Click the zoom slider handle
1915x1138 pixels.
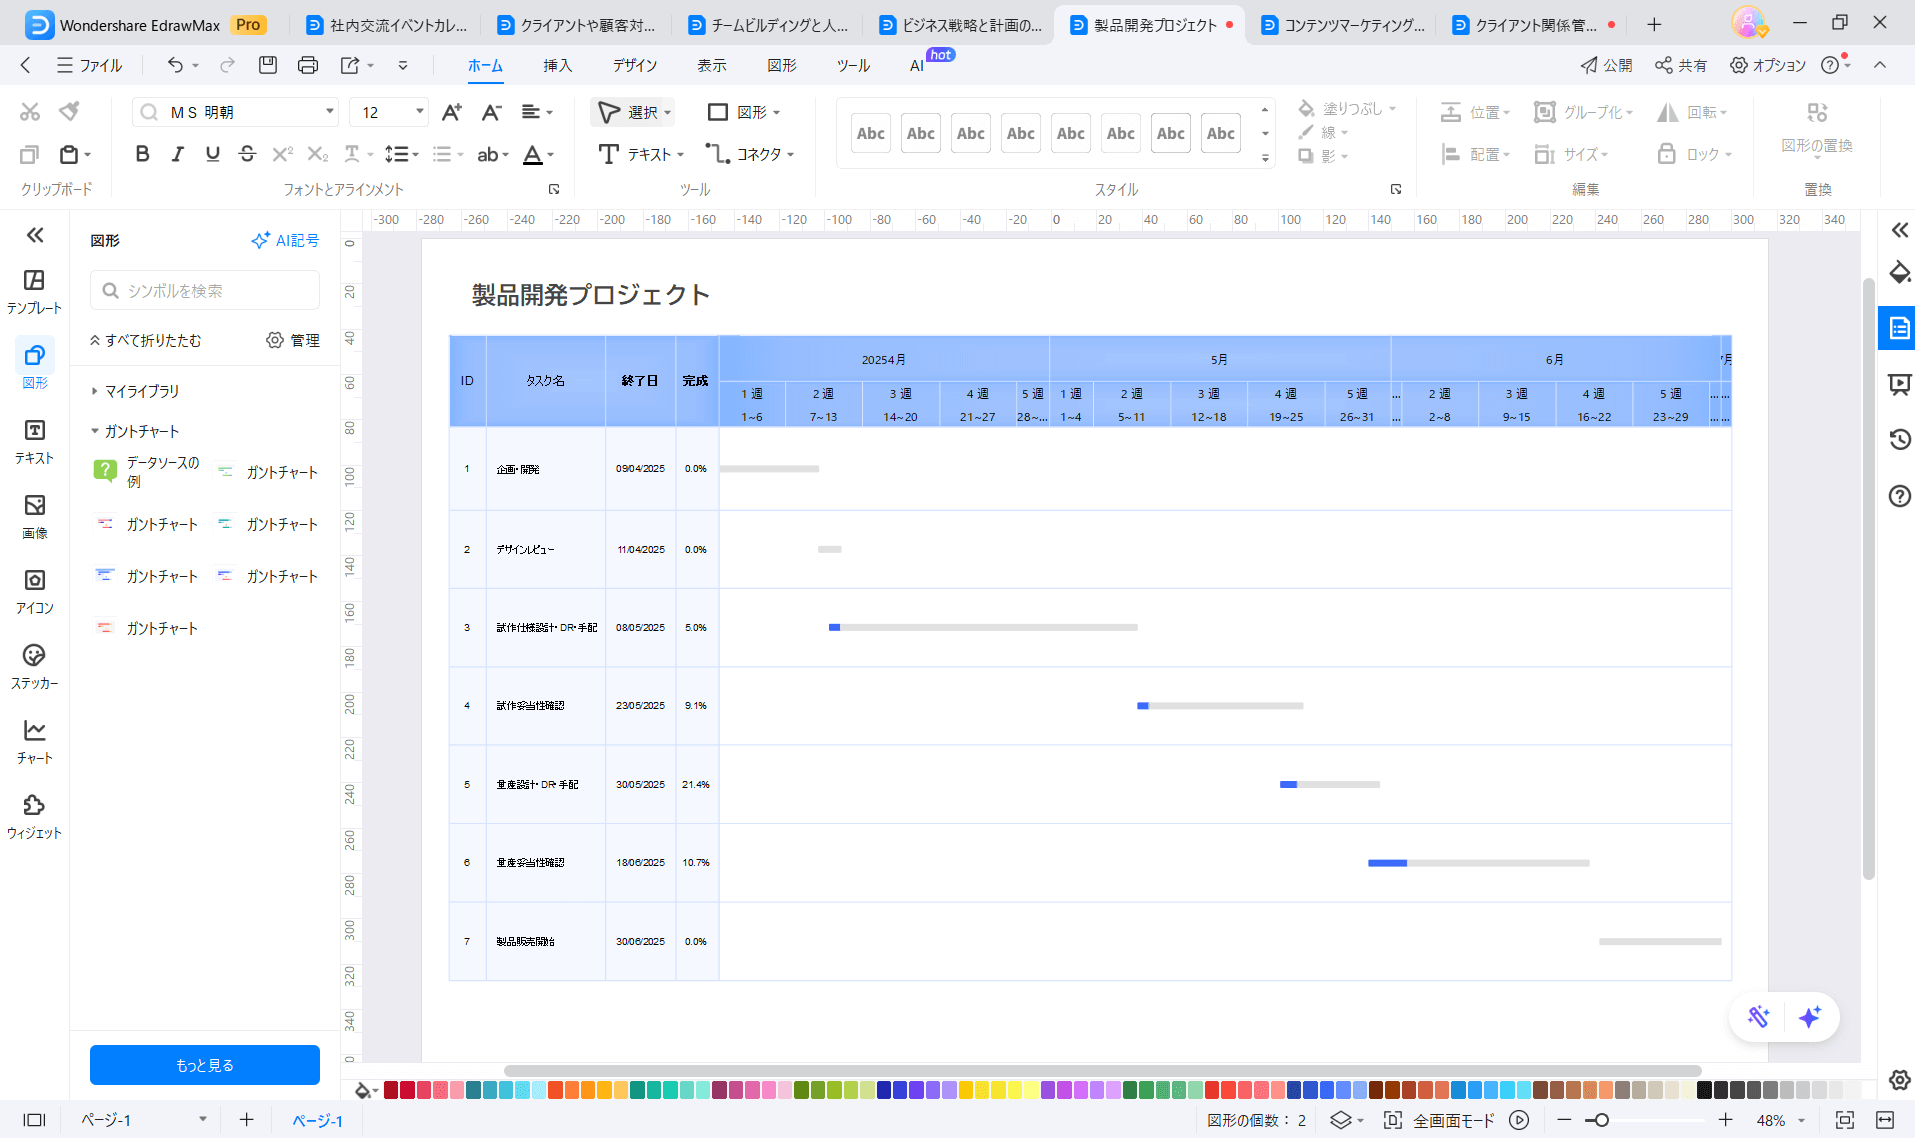pyautogui.click(x=1601, y=1120)
